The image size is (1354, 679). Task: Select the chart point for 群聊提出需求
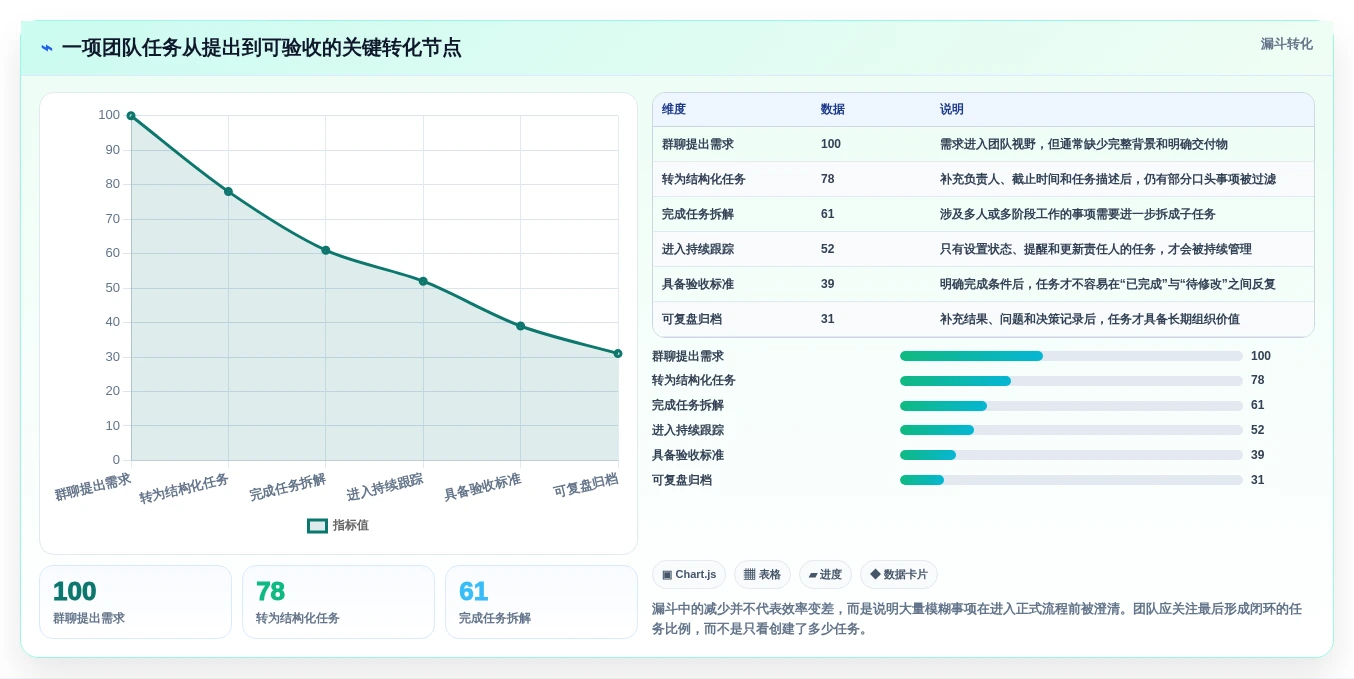coord(131,116)
